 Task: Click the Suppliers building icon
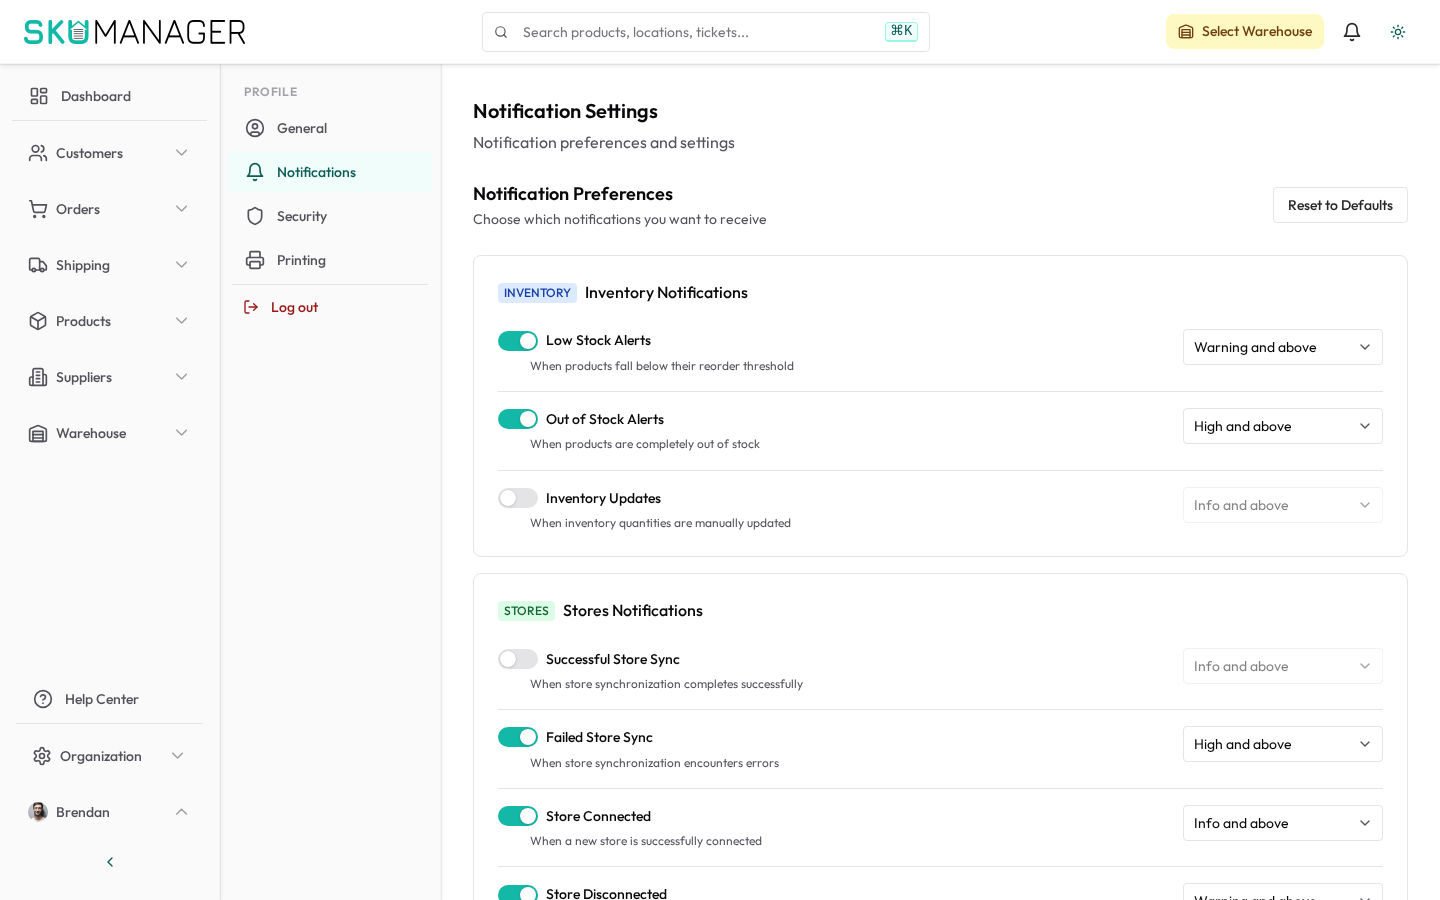pos(38,377)
